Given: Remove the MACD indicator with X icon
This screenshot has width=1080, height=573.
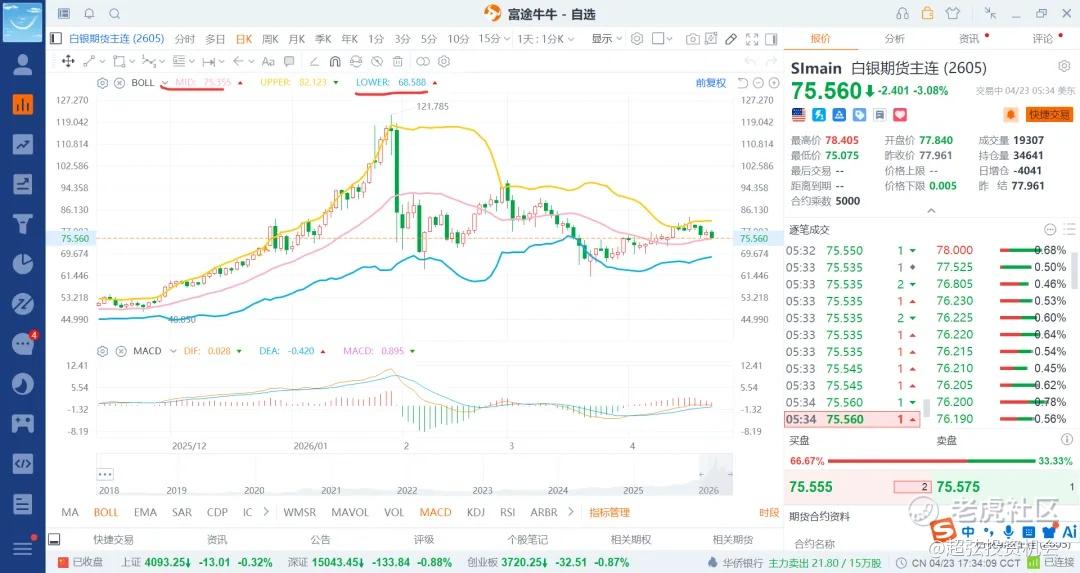Looking at the screenshot, I should pos(119,351).
